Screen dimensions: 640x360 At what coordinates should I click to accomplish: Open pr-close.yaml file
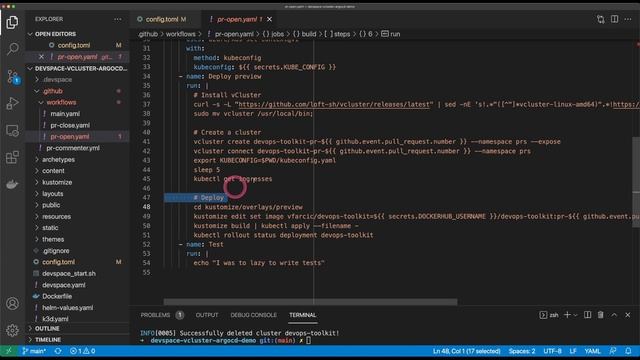click(70, 125)
